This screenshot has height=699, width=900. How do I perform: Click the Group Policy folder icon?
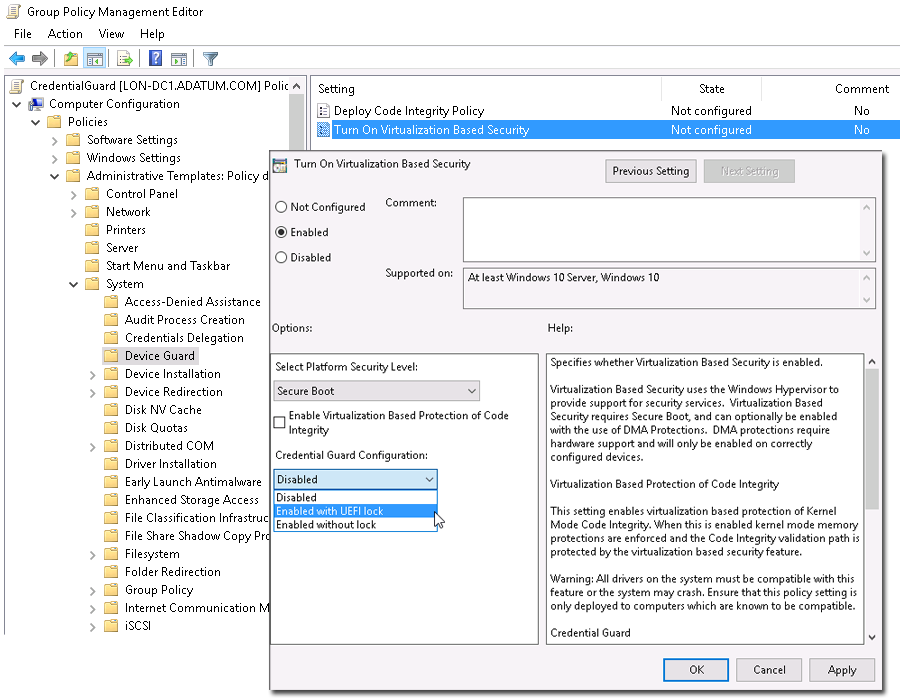click(111, 590)
